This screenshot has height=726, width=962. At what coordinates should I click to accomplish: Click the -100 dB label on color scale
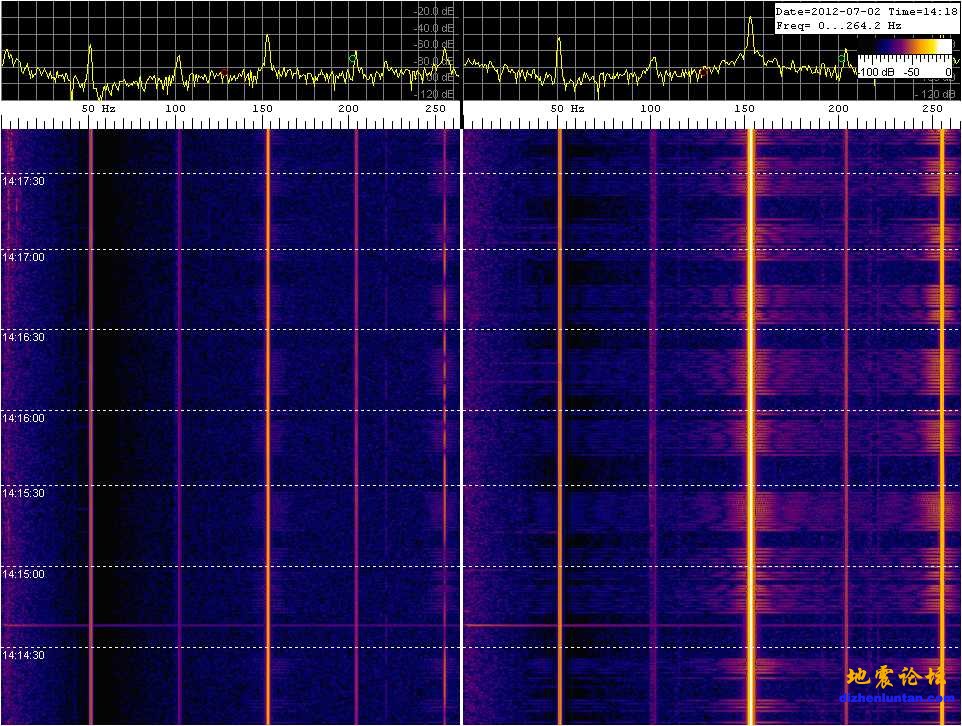(876, 72)
